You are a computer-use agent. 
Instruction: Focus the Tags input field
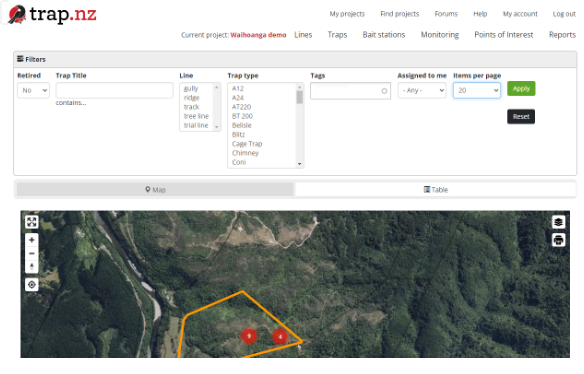point(350,91)
